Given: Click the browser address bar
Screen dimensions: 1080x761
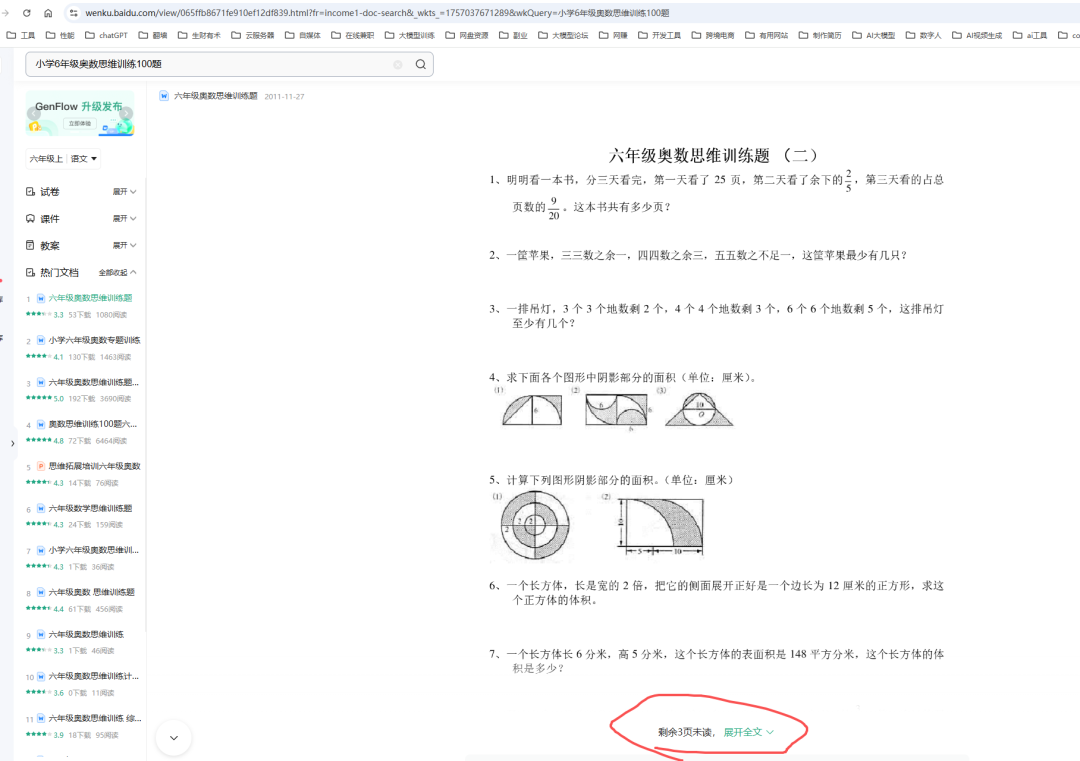Looking at the screenshot, I should tap(400, 14).
